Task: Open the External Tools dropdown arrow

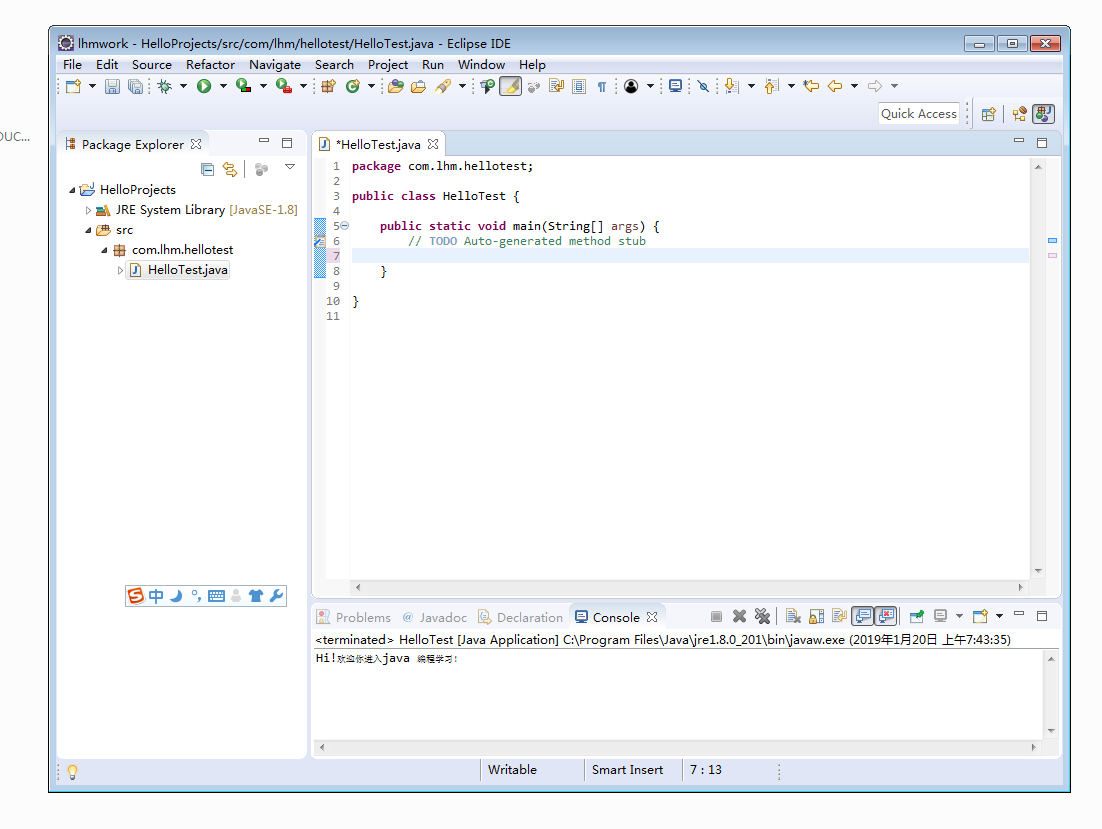Action: coord(304,86)
